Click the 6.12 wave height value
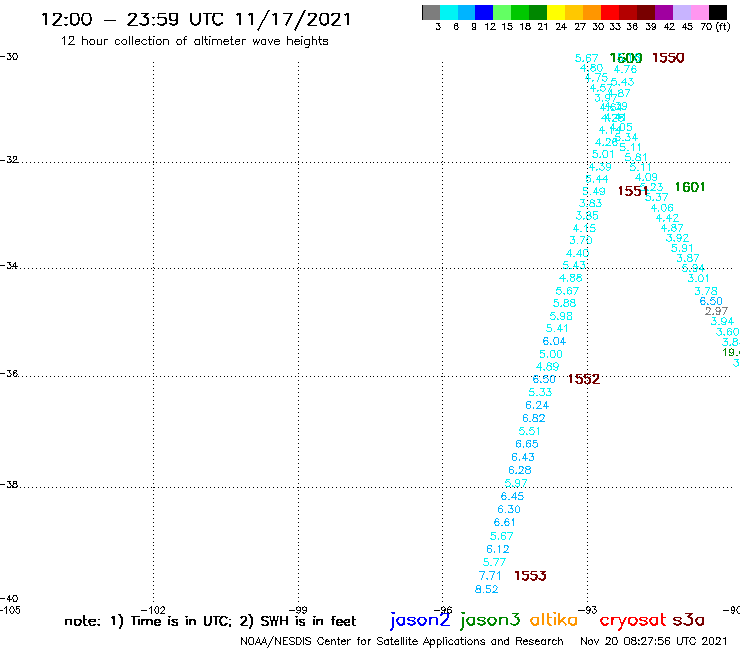 click(x=498, y=549)
